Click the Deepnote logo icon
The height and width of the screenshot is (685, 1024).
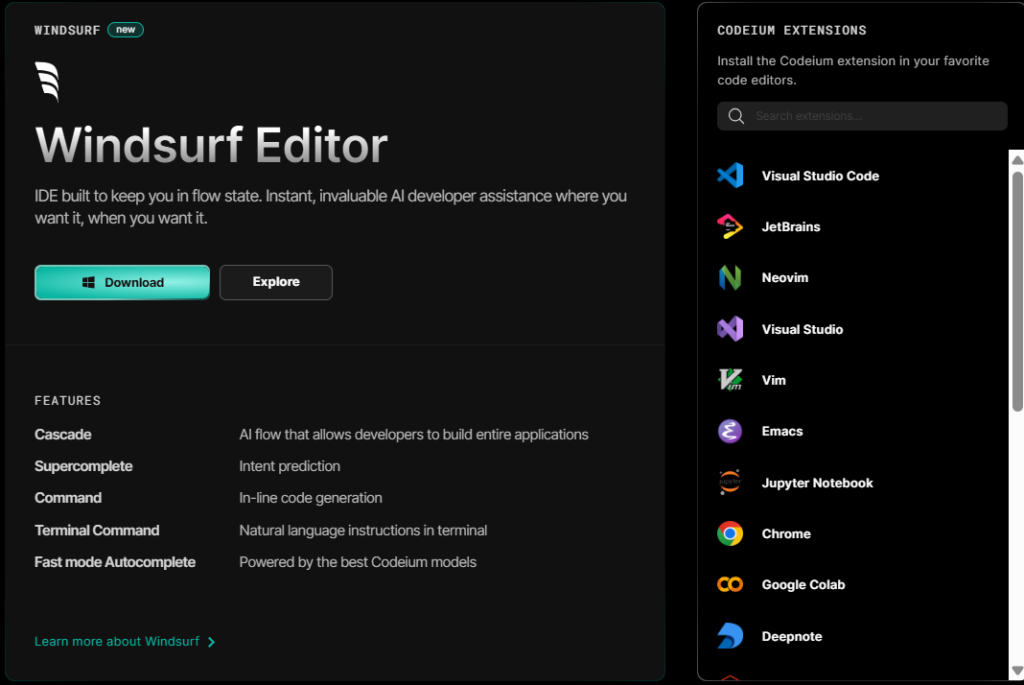730,636
